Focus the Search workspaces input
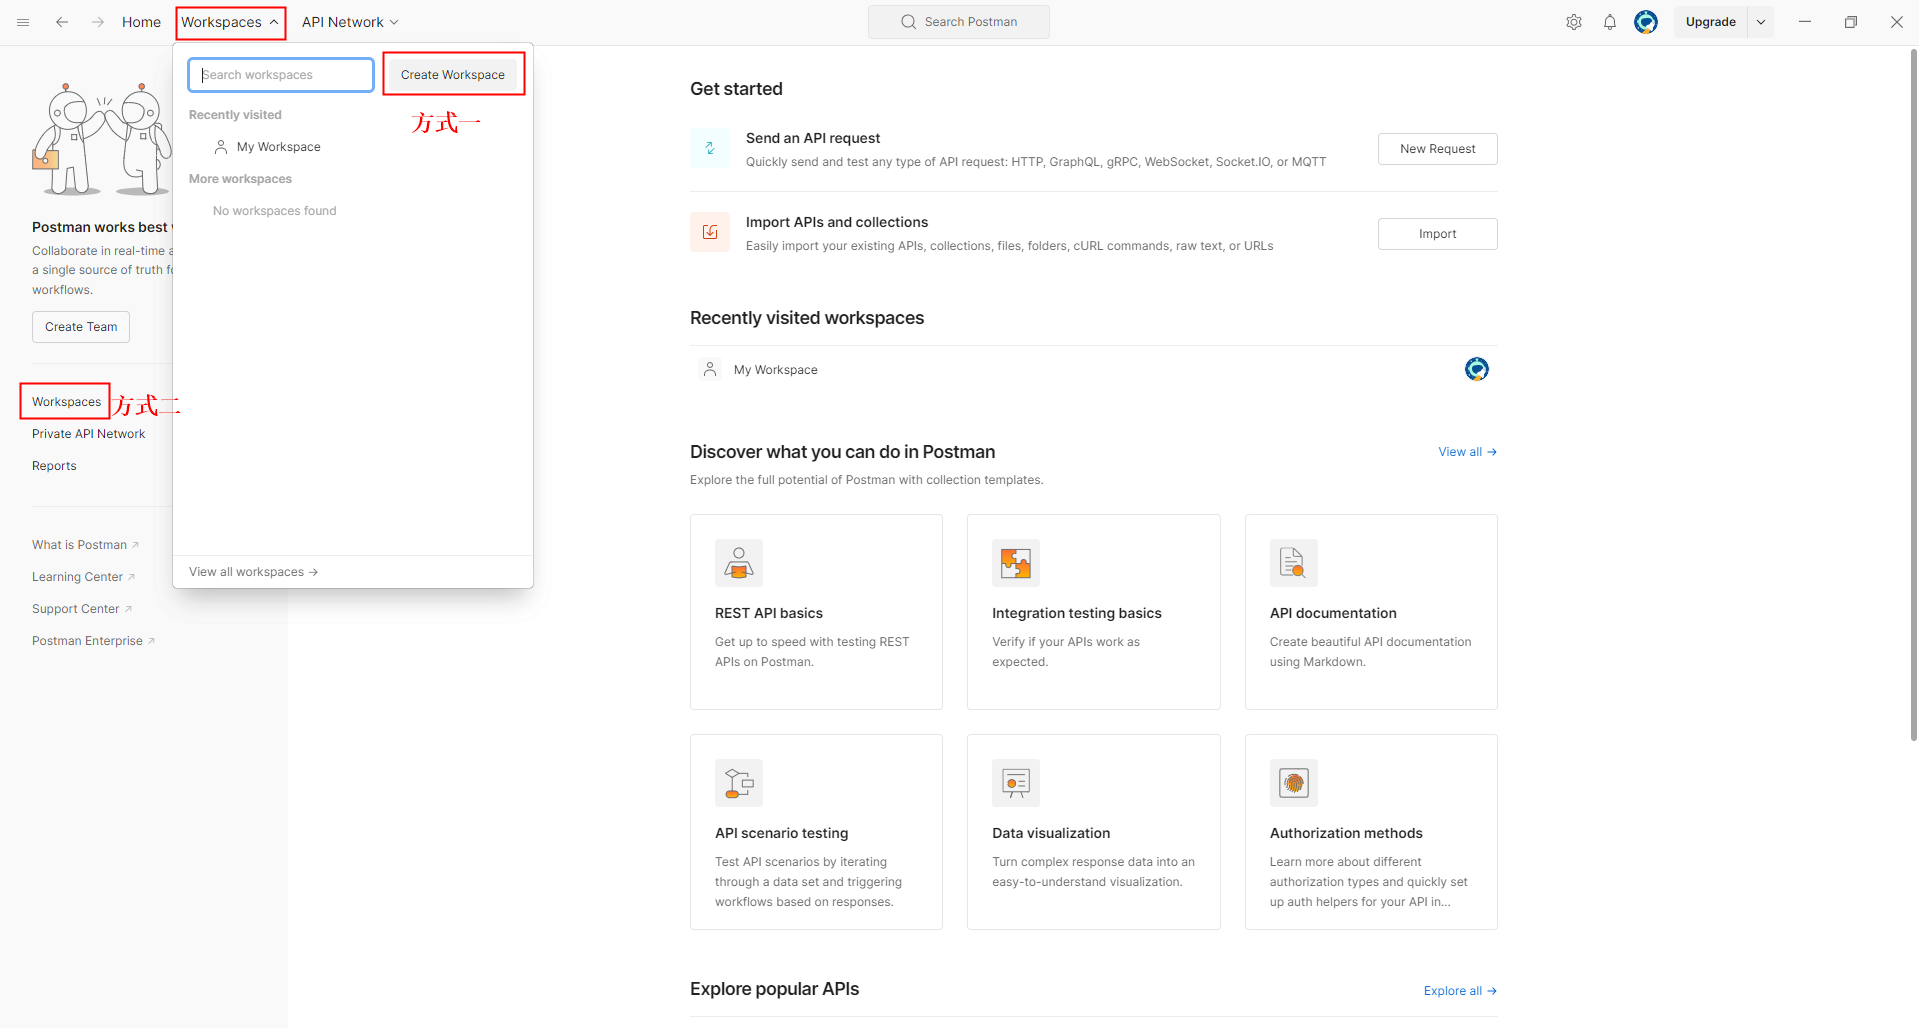Screen dimensions: 1919x1028 tap(281, 75)
